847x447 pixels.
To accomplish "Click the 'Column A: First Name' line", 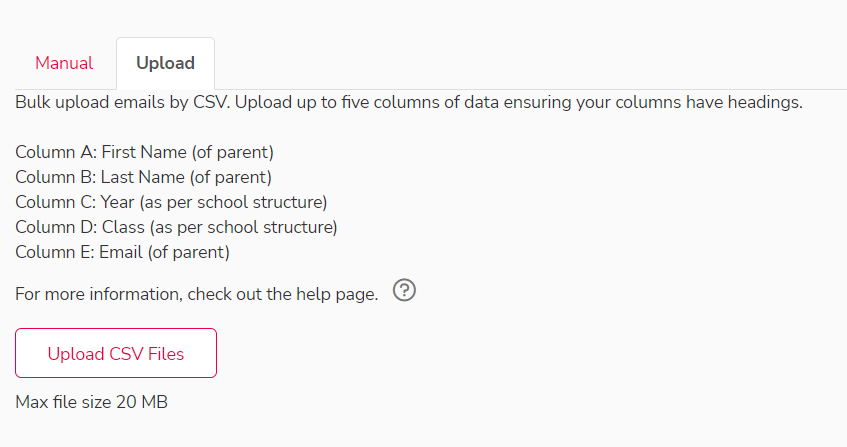I will tap(144, 152).
